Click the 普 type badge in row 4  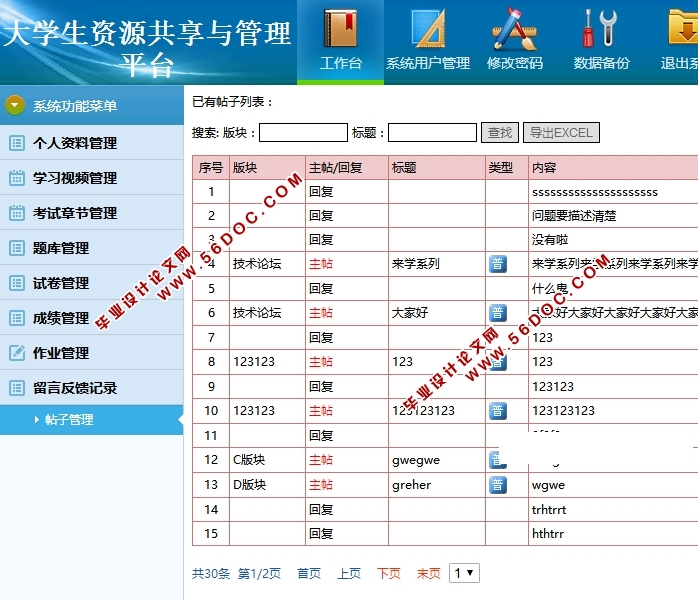point(498,264)
